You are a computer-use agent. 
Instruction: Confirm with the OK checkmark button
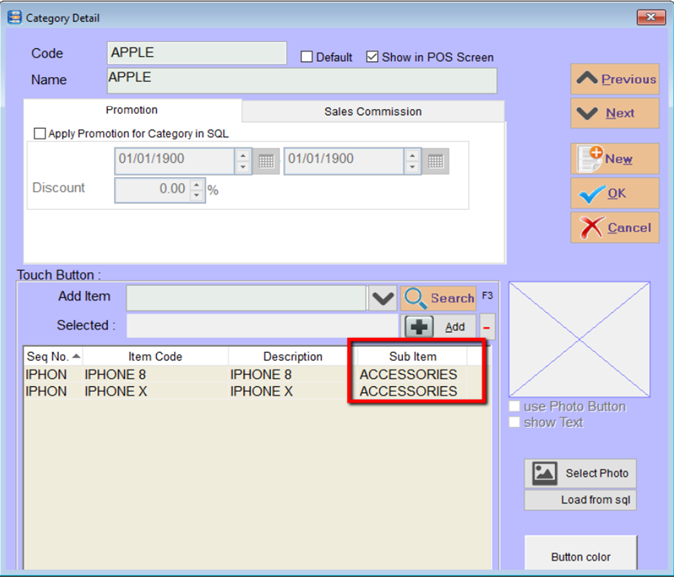[615, 193]
